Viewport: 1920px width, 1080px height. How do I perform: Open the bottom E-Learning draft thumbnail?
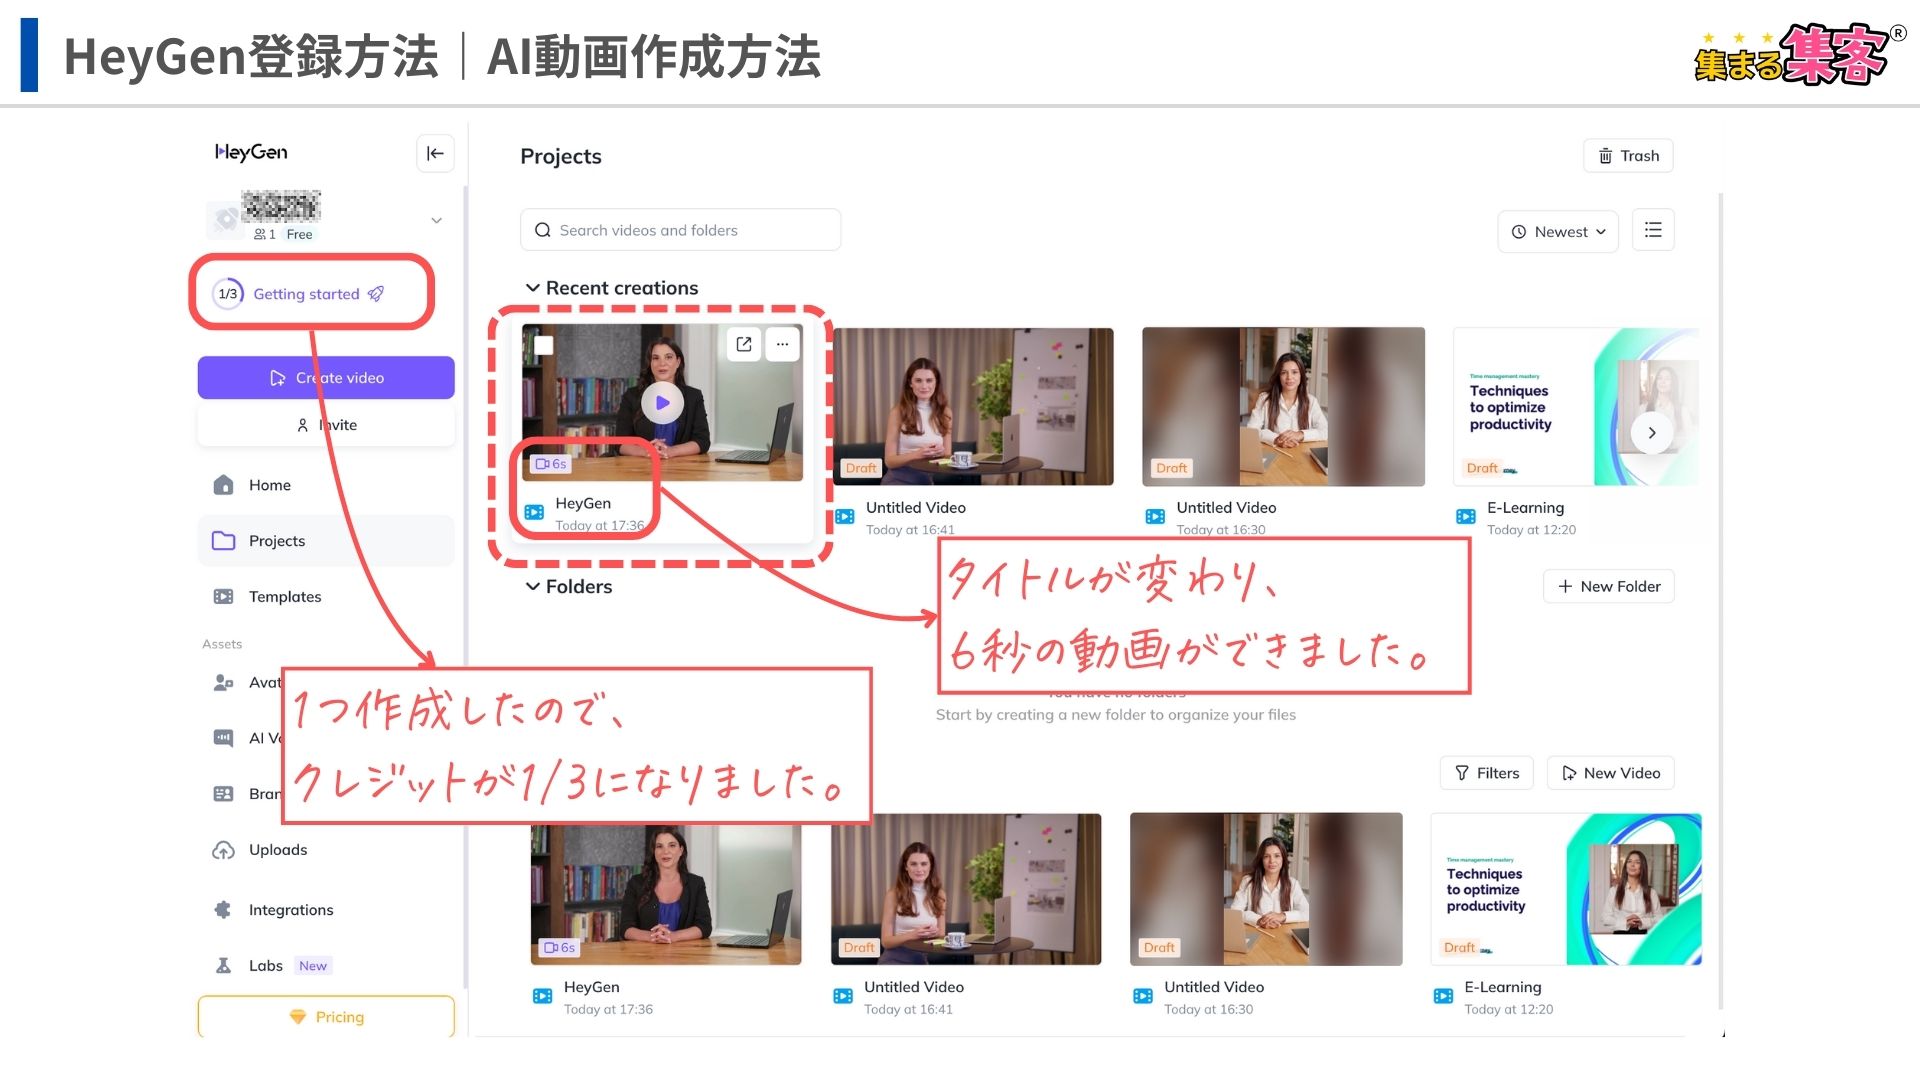1566,889
